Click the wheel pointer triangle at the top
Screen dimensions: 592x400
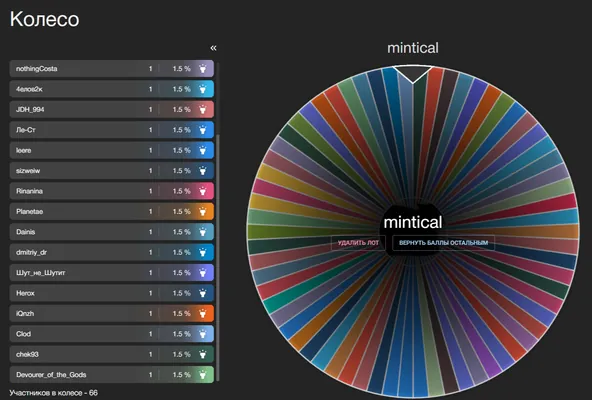(413, 74)
